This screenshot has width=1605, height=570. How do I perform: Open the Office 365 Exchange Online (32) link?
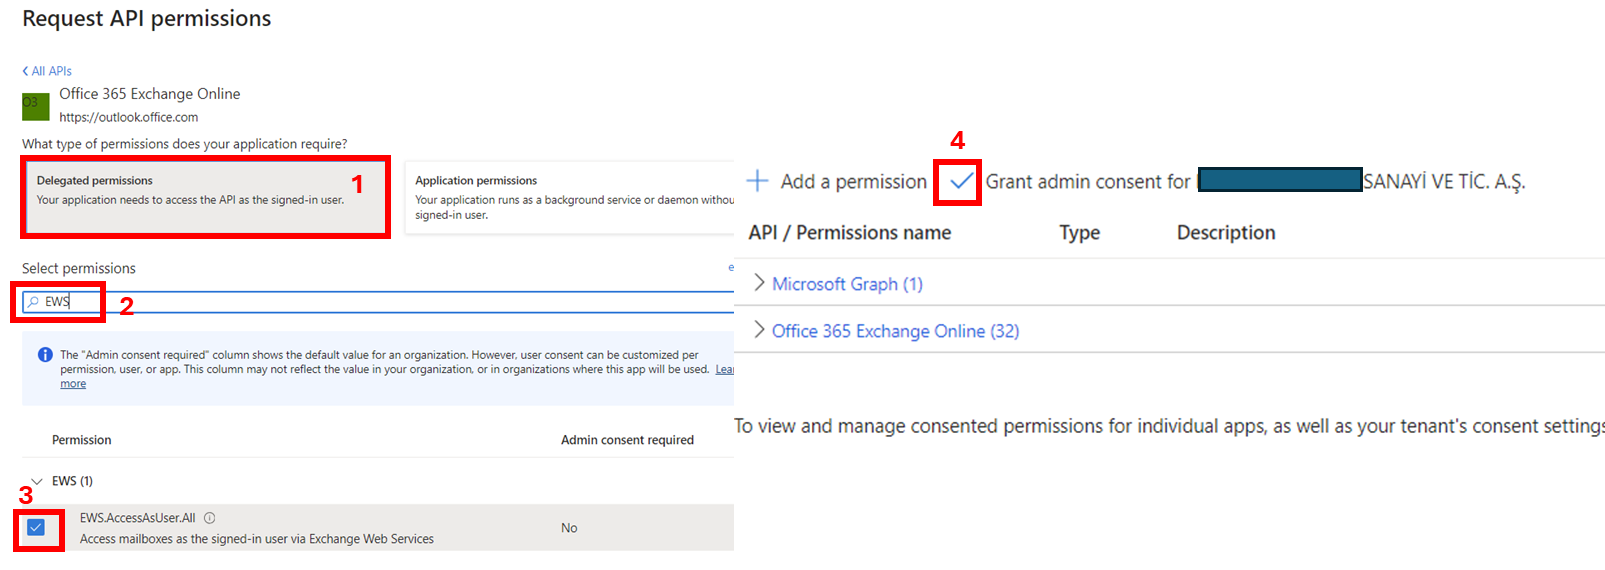[895, 331]
